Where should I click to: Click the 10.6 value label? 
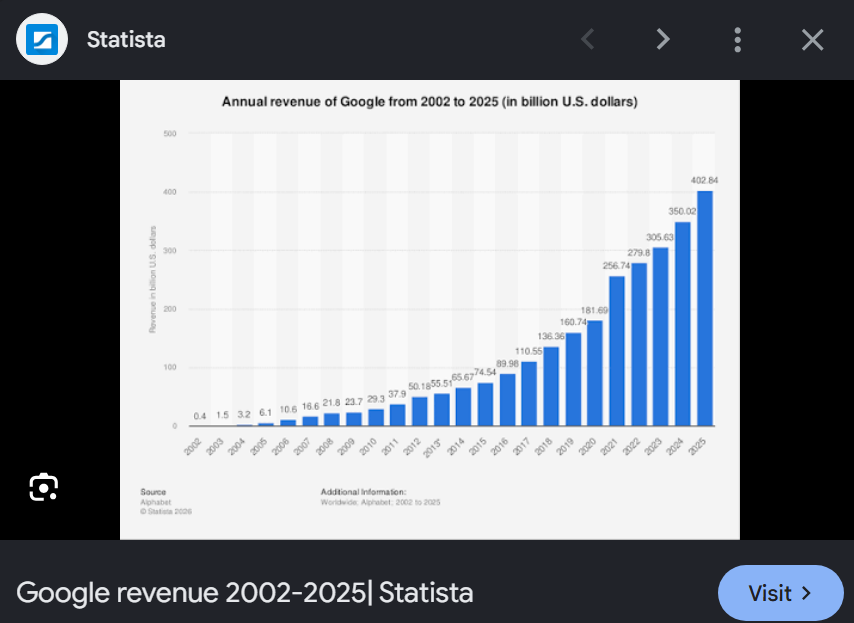[288, 410]
